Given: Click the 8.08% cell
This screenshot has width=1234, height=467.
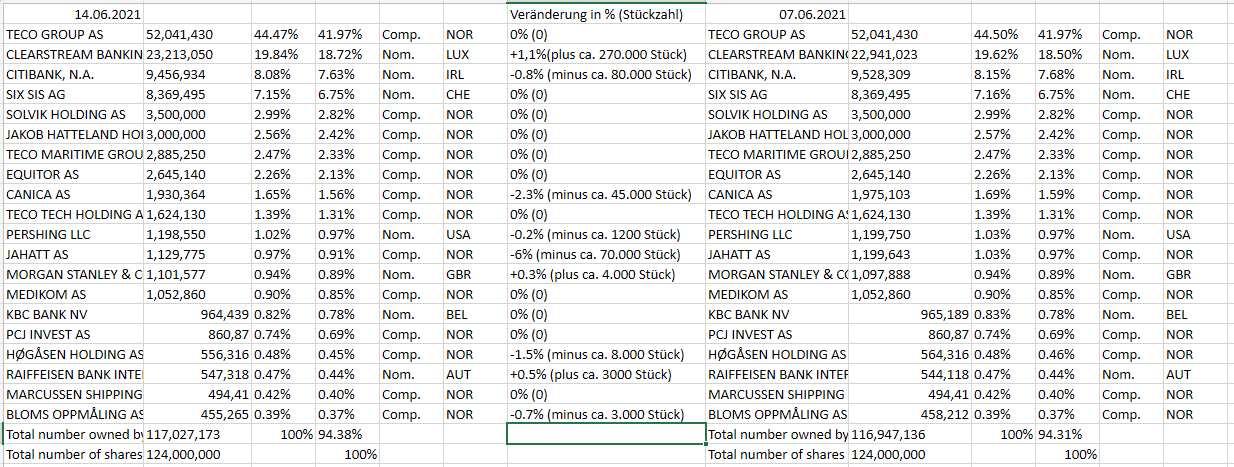Looking at the screenshot, I should [x=283, y=74].
